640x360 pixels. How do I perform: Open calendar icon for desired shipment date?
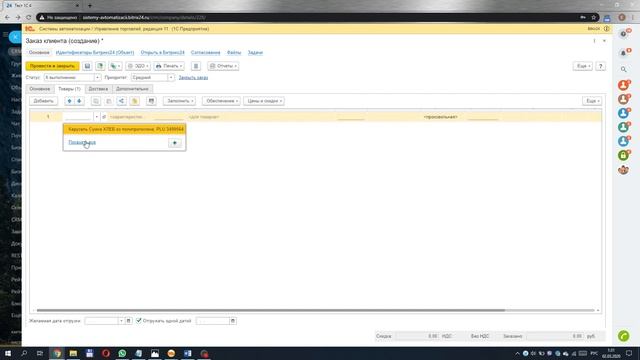click(x=128, y=321)
